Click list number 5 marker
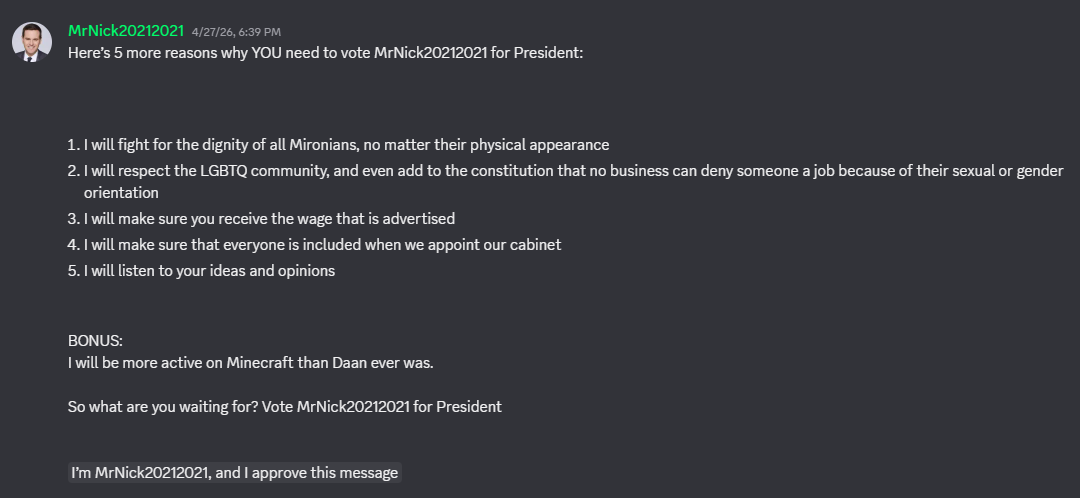 (74, 271)
